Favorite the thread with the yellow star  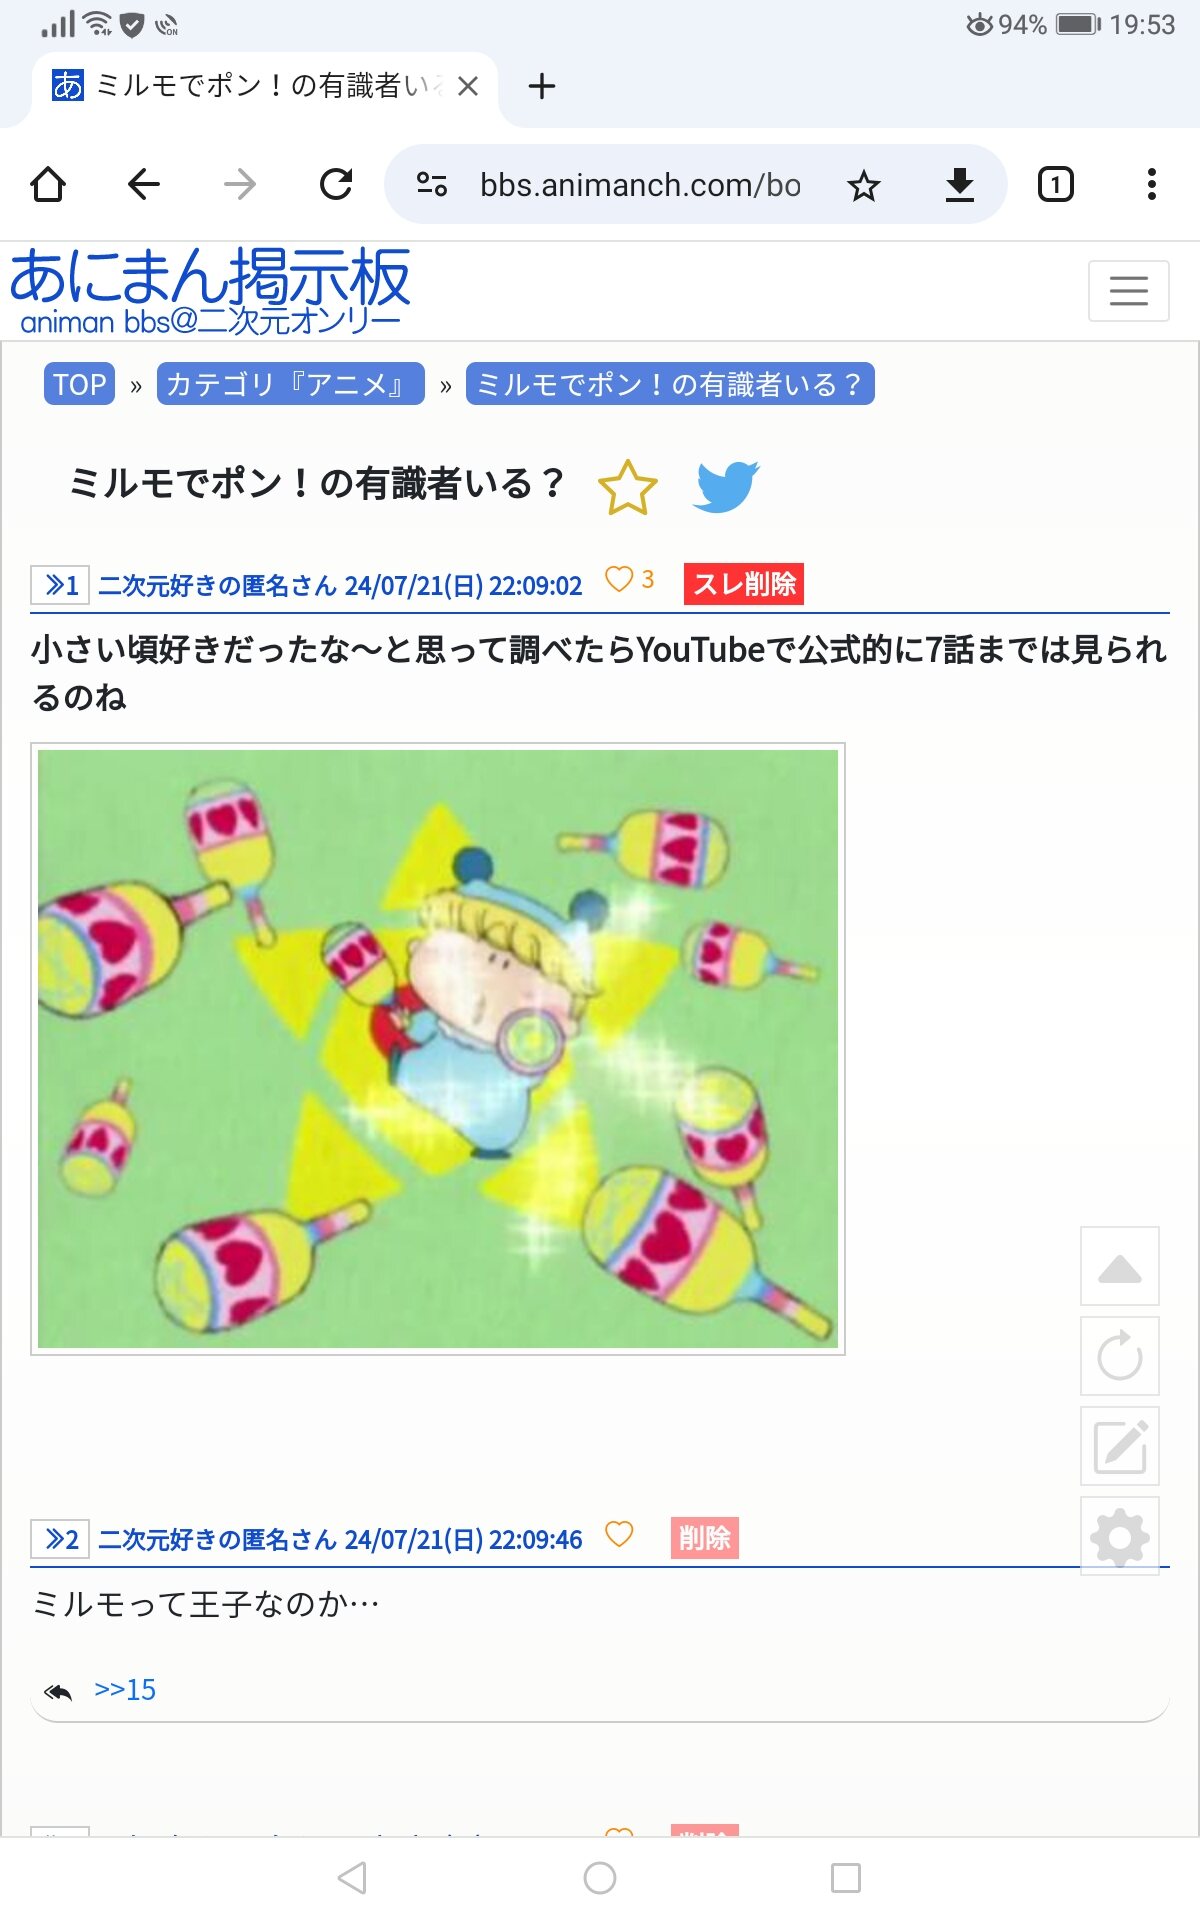628,487
